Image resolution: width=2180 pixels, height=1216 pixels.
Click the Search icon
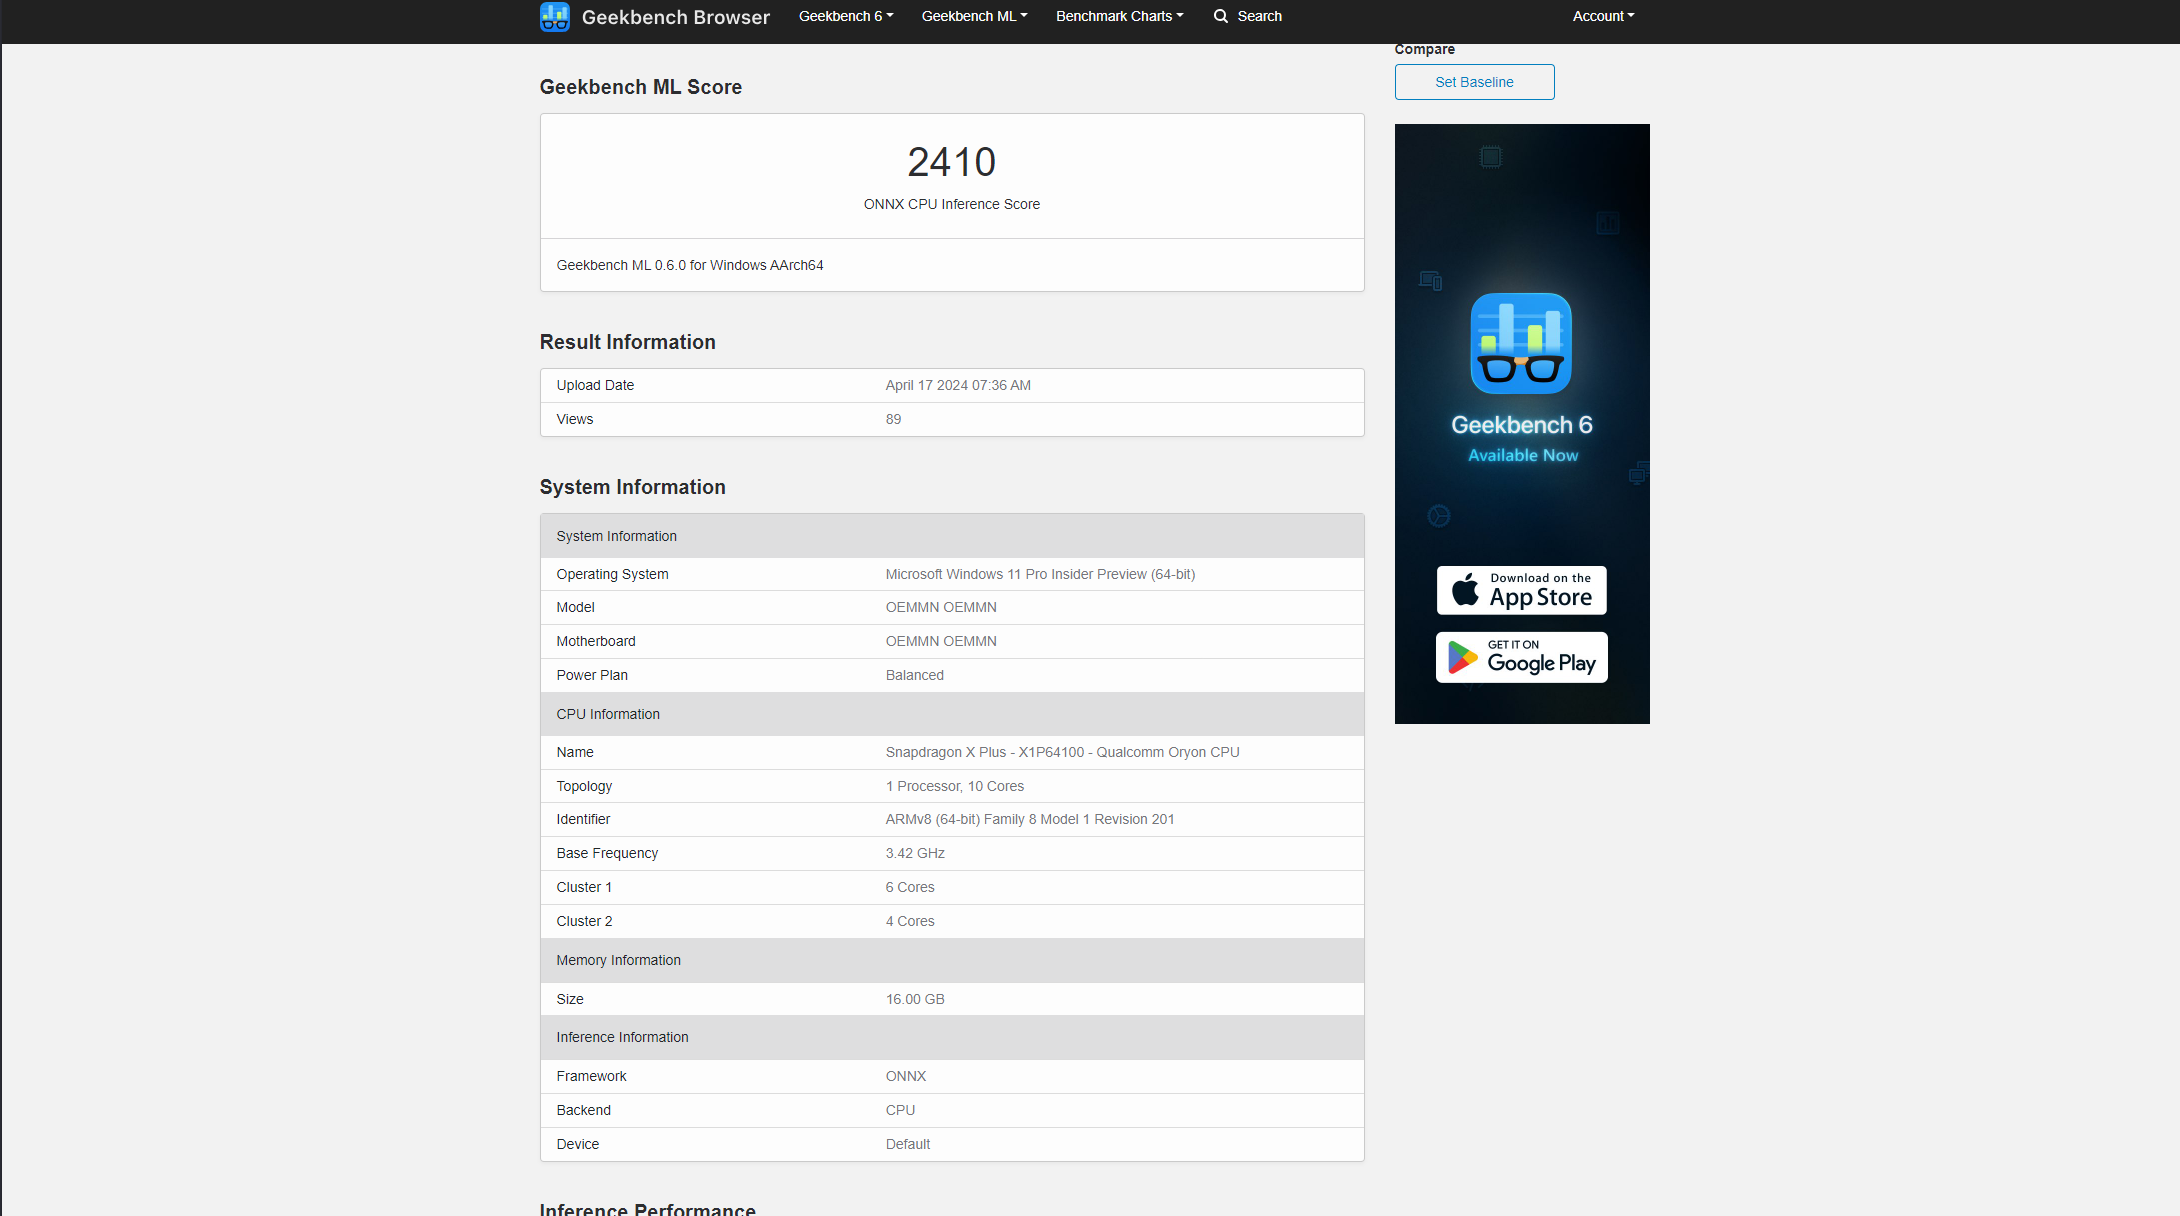pyautogui.click(x=1220, y=16)
